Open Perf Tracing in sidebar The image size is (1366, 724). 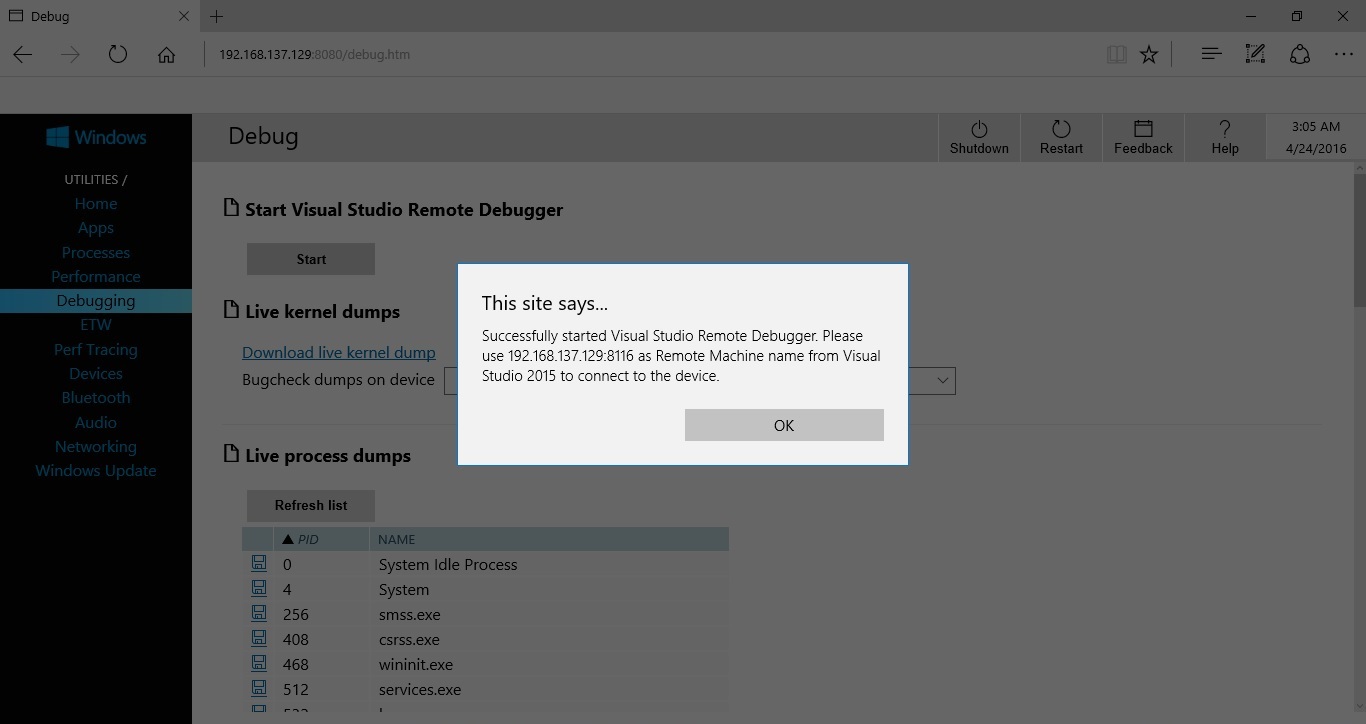click(96, 350)
